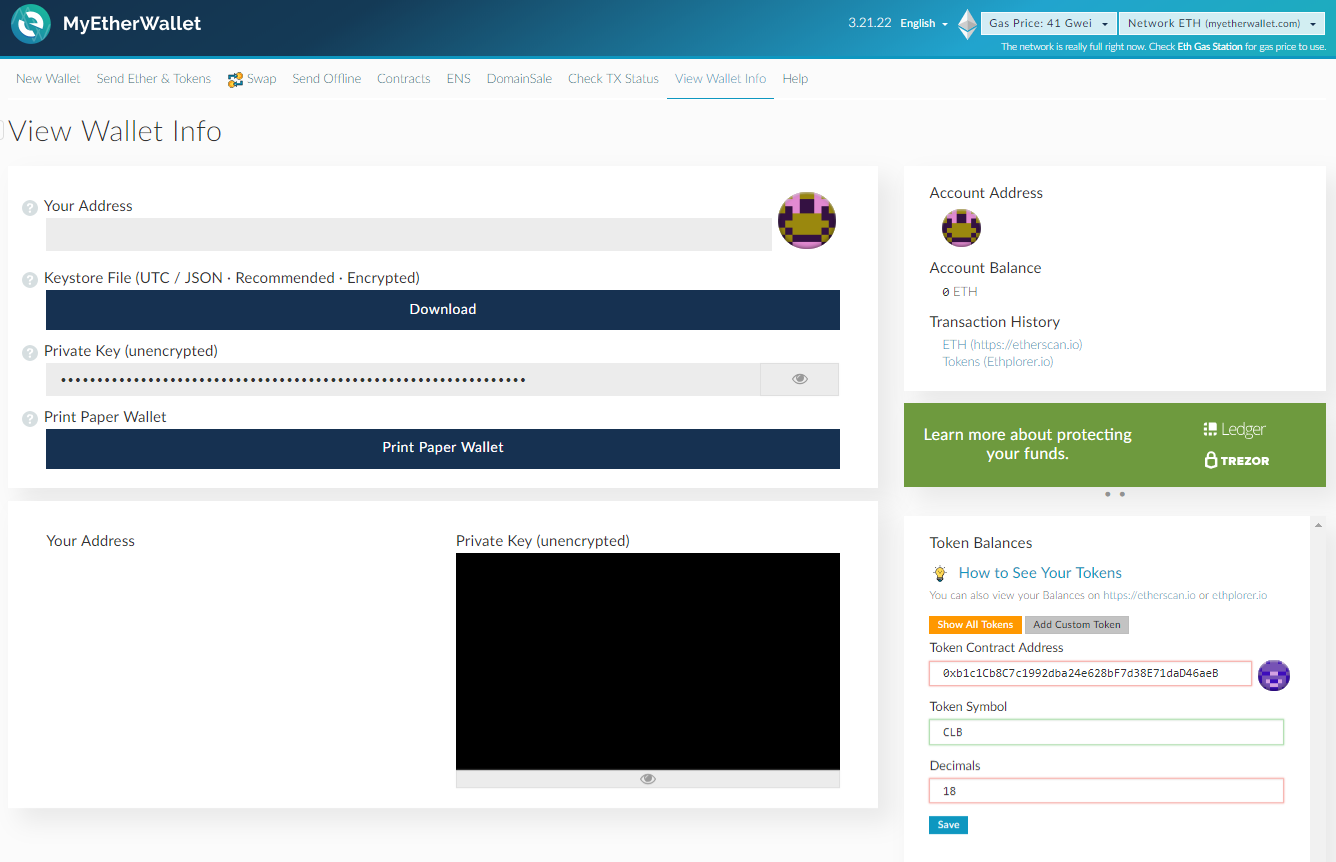Click the banner carousel dots
The height and width of the screenshot is (862, 1336).
[1115, 494]
